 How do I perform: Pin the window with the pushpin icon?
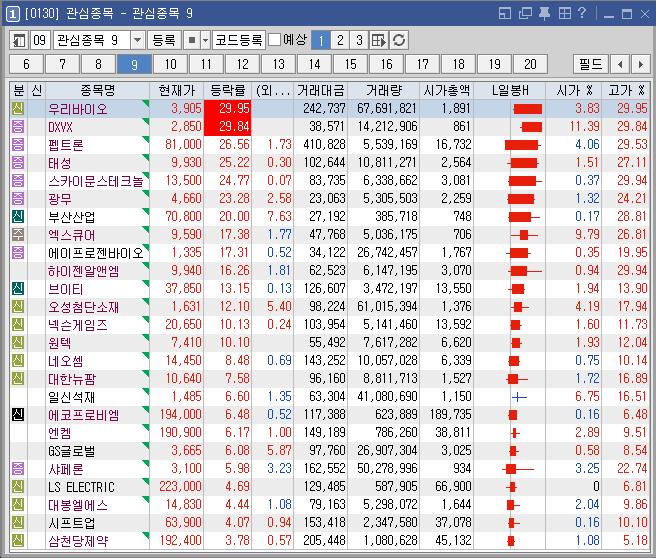[544, 13]
